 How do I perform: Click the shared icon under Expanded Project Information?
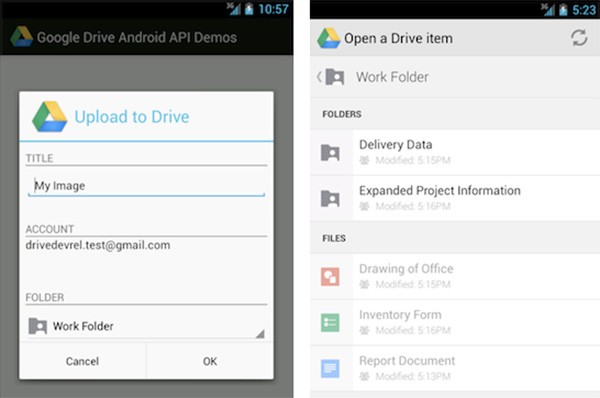(364, 206)
